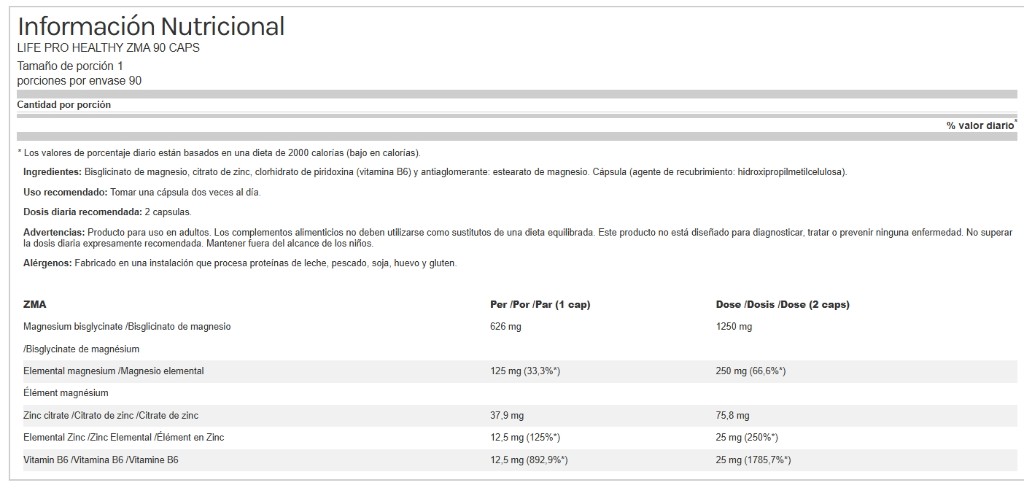The image size is (1024, 488).
Task: Click the '37,9 mg' value
Action: tap(507, 415)
